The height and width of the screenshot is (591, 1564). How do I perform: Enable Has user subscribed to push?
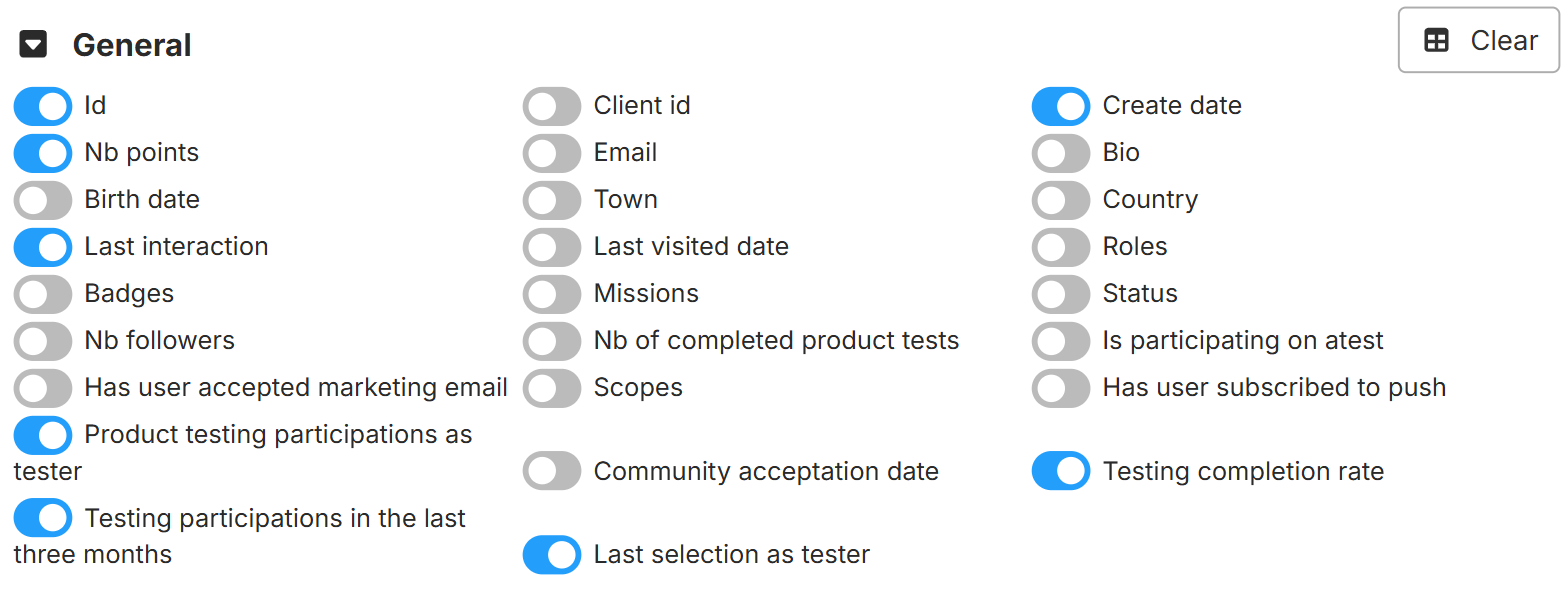[1061, 388]
